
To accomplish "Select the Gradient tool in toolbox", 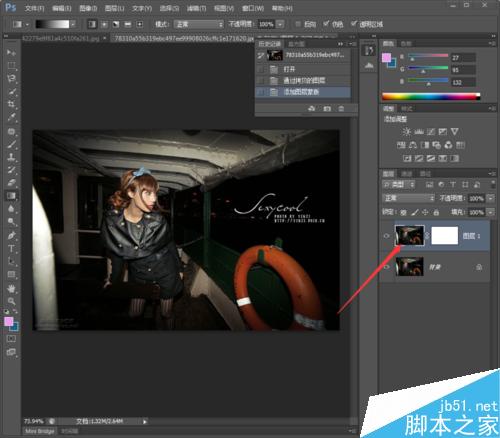I will pos(11,196).
